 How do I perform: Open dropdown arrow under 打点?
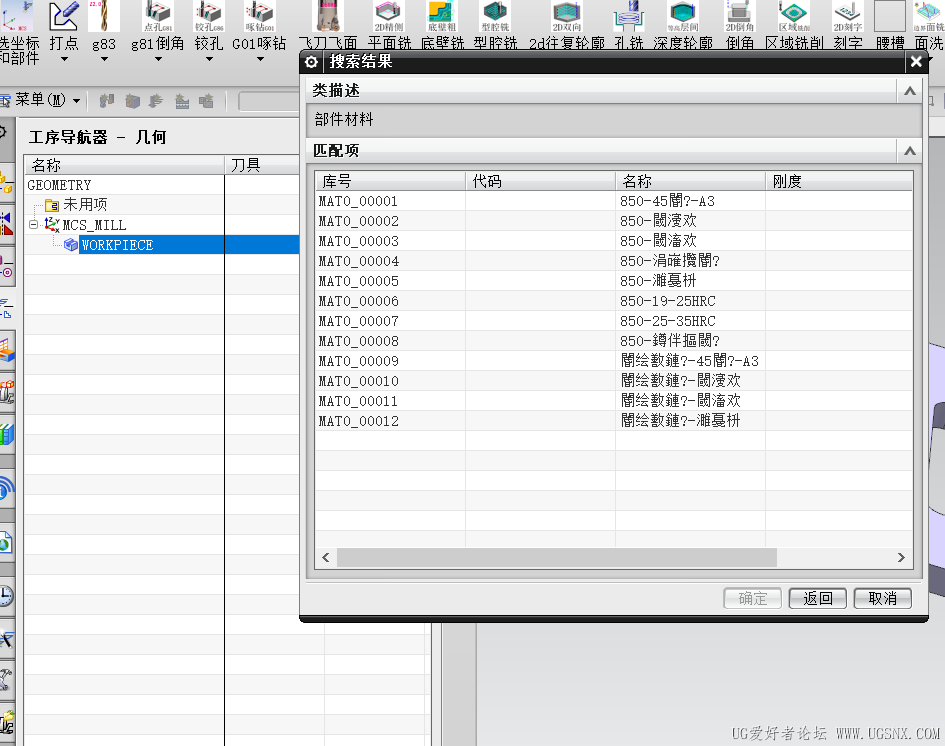64,59
